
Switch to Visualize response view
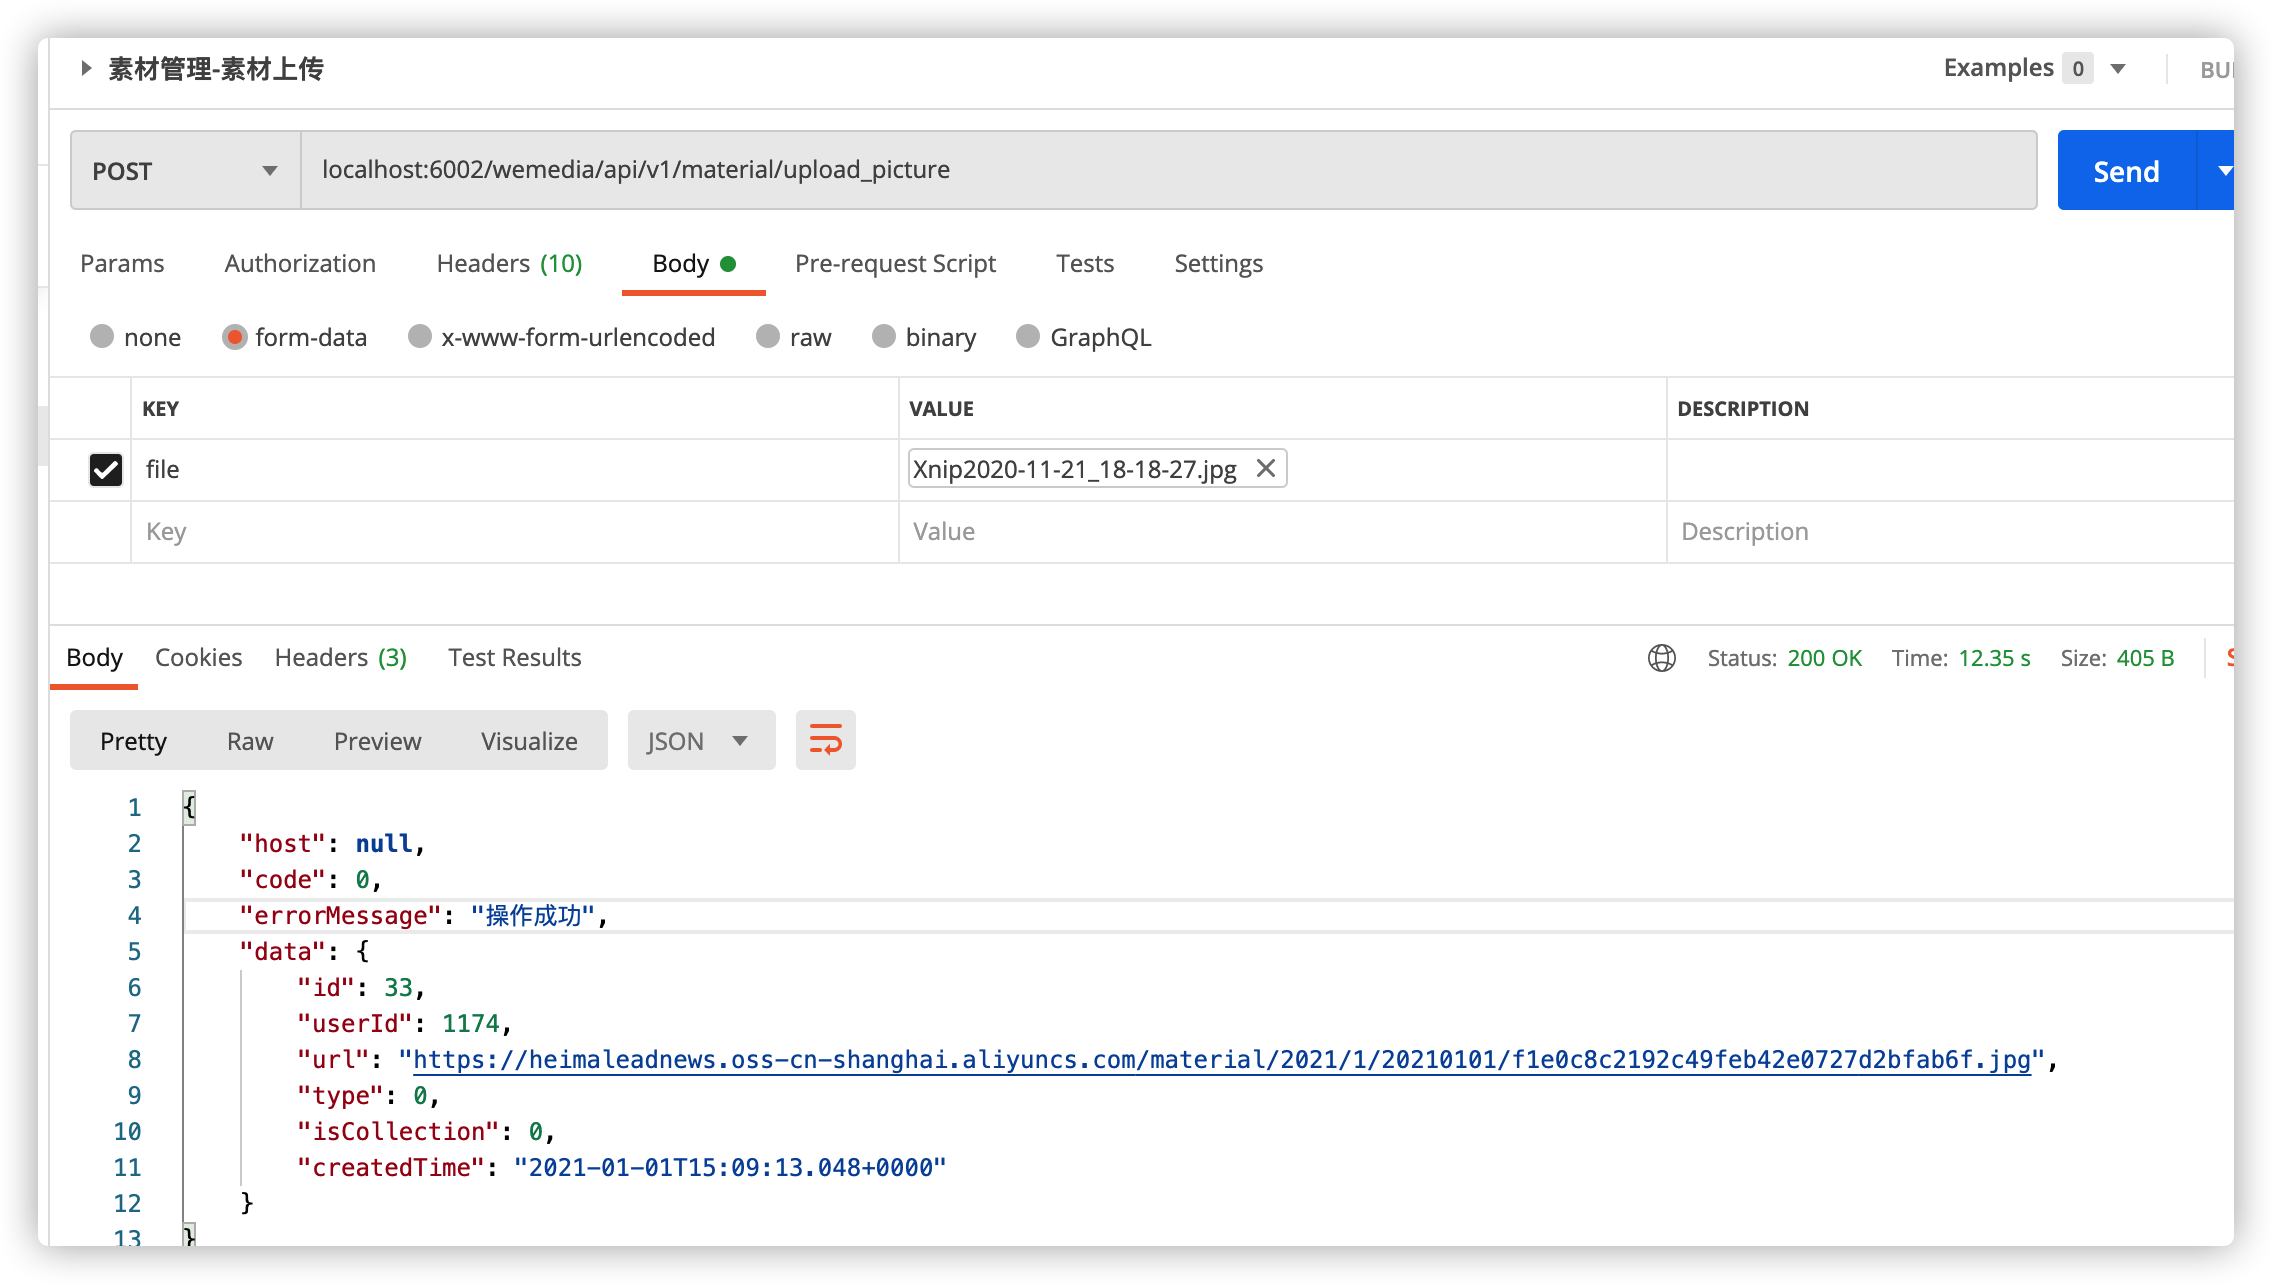(x=529, y=741)
